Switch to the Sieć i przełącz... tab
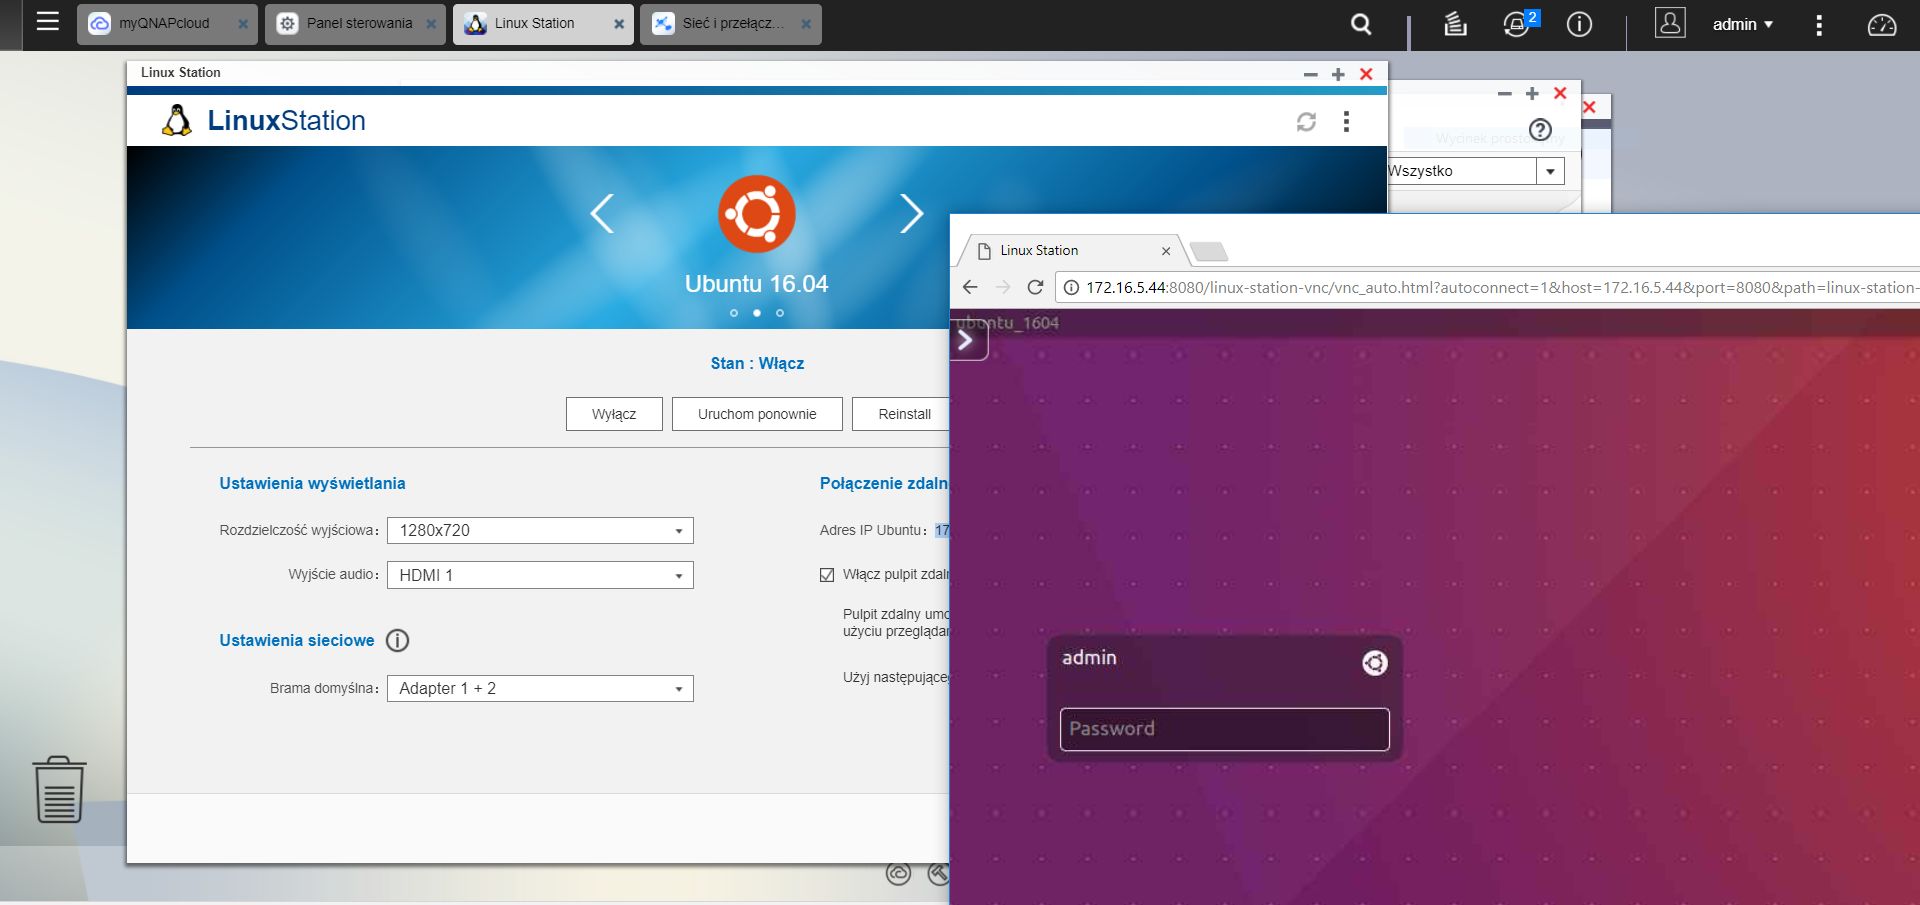 click(x=731, y=24)
